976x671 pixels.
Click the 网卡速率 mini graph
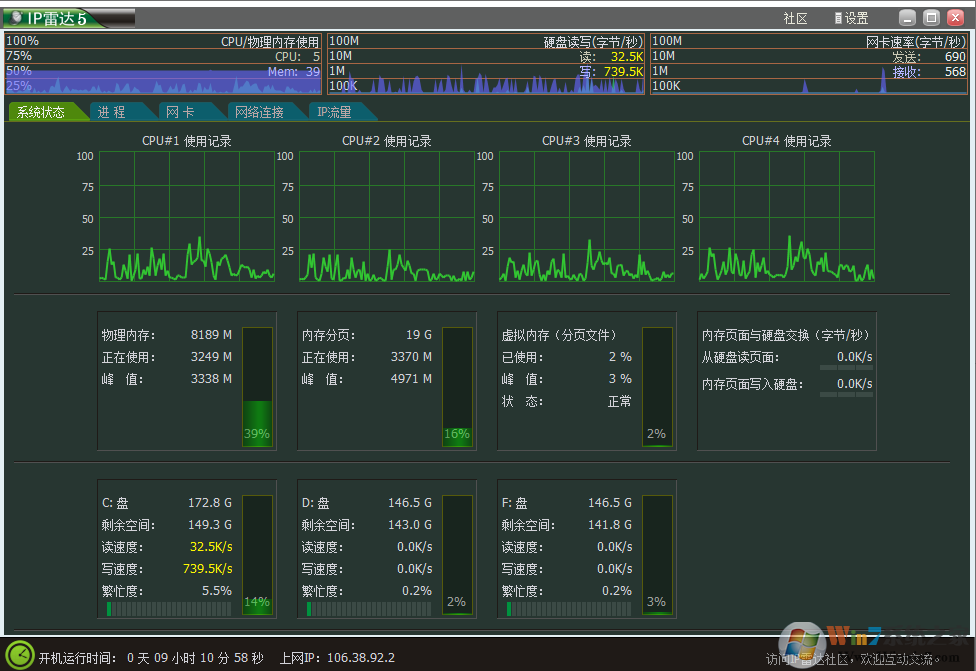click(809, 64)
